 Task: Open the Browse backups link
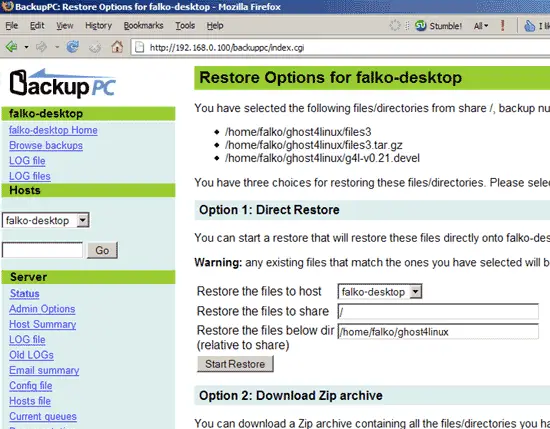46,145
